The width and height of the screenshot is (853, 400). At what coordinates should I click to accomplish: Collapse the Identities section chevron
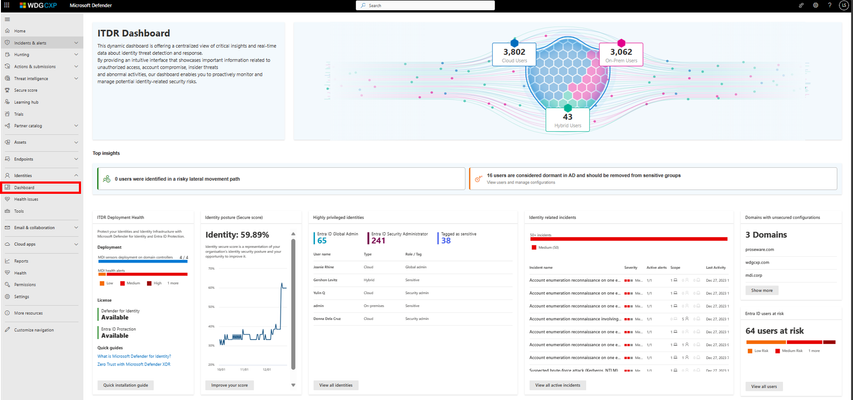[x=76, y=175]
